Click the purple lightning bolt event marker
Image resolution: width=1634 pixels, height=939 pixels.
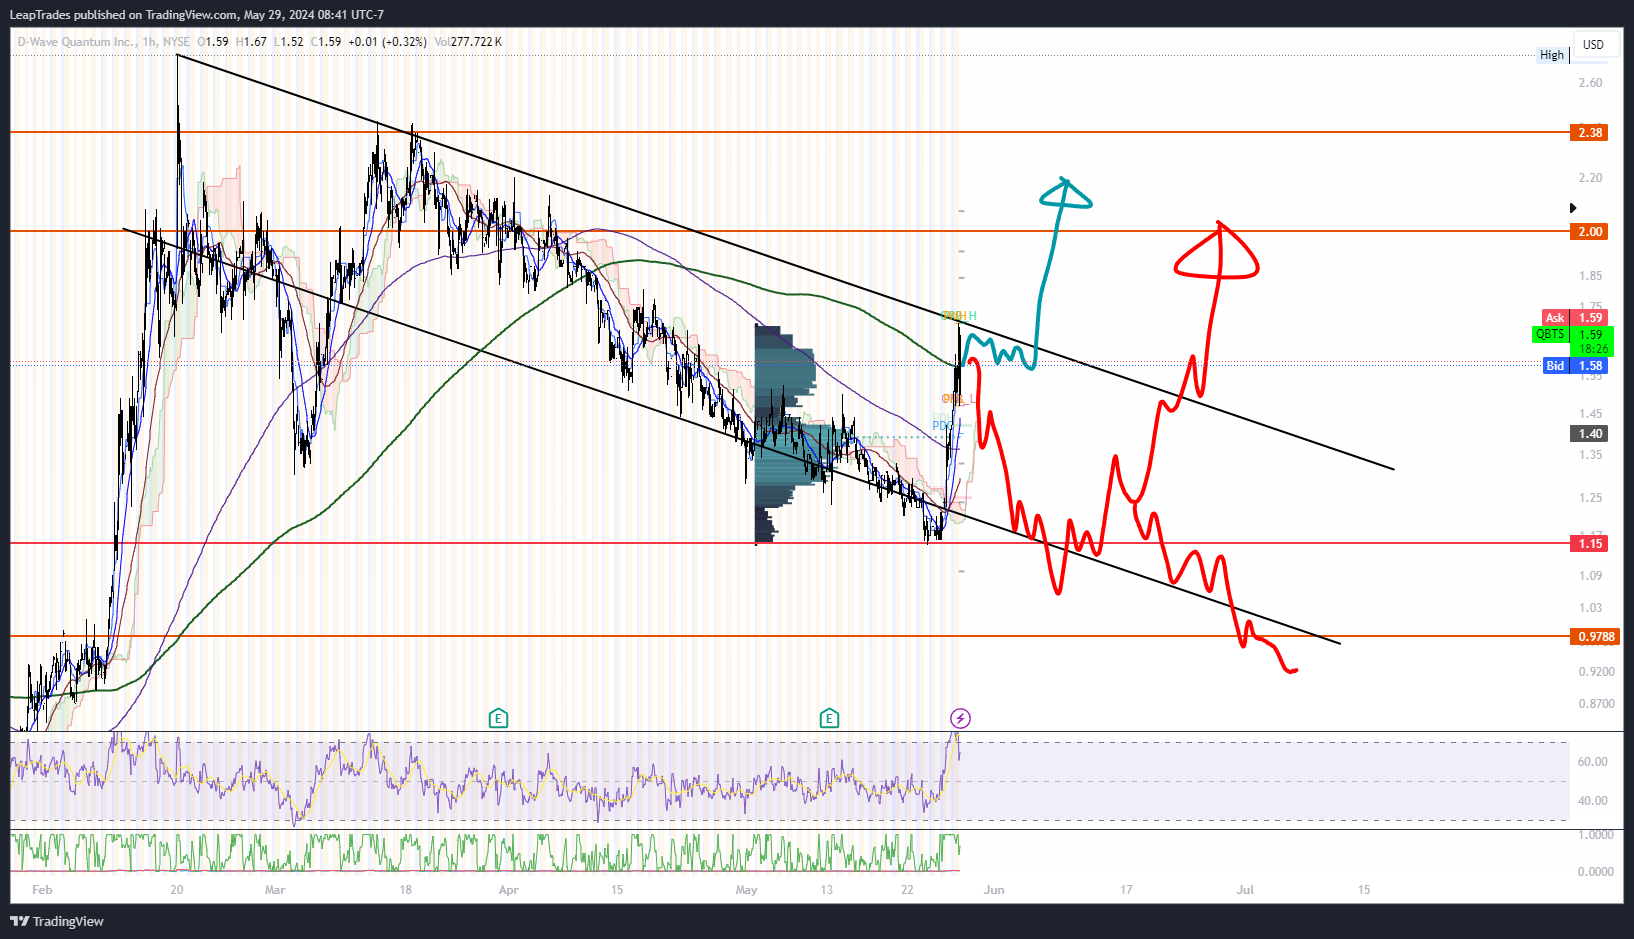[960, 718]
